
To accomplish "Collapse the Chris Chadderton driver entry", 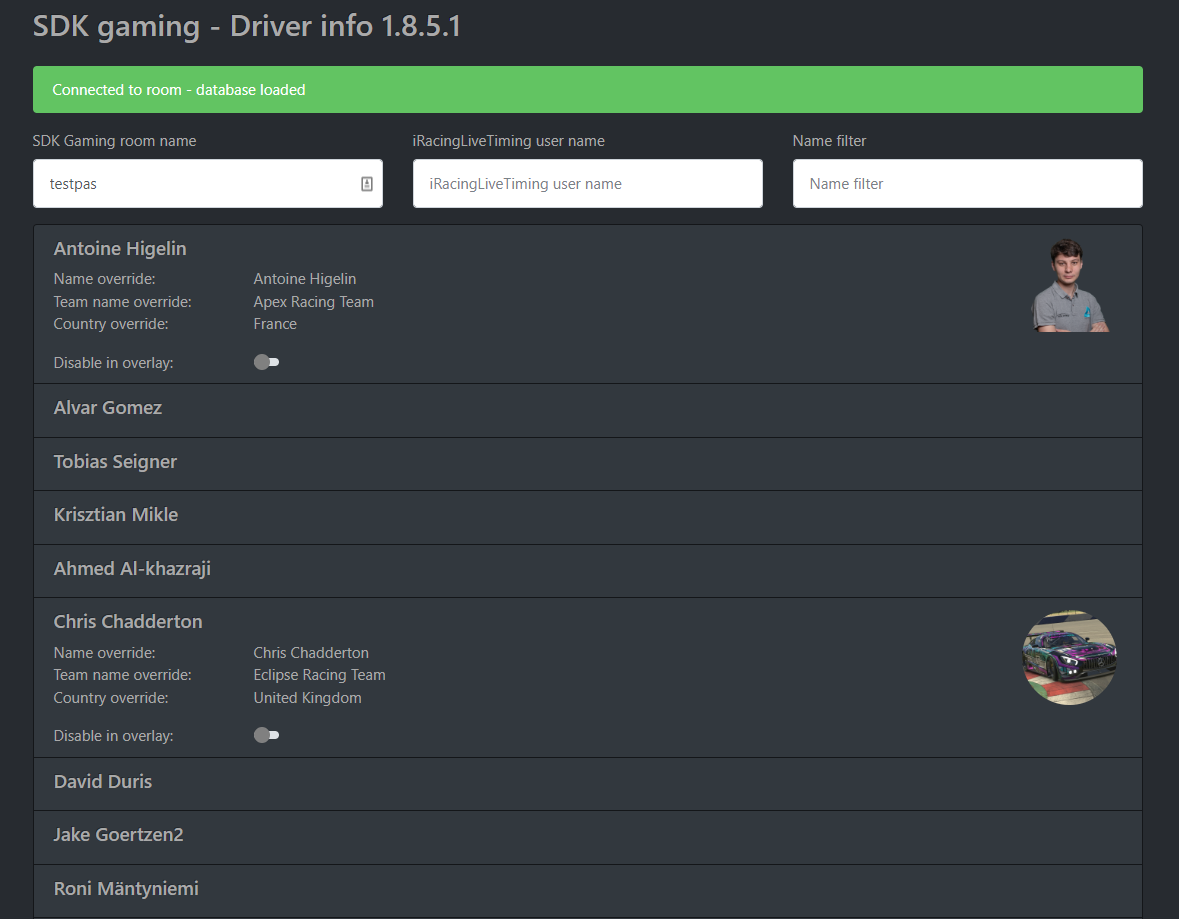I will (128, 622).
